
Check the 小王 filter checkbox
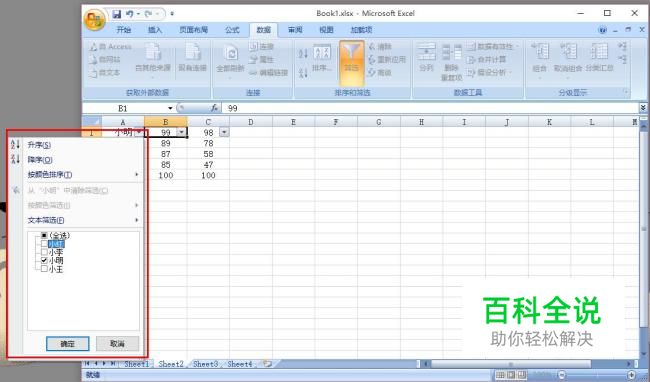click(44, 269)
